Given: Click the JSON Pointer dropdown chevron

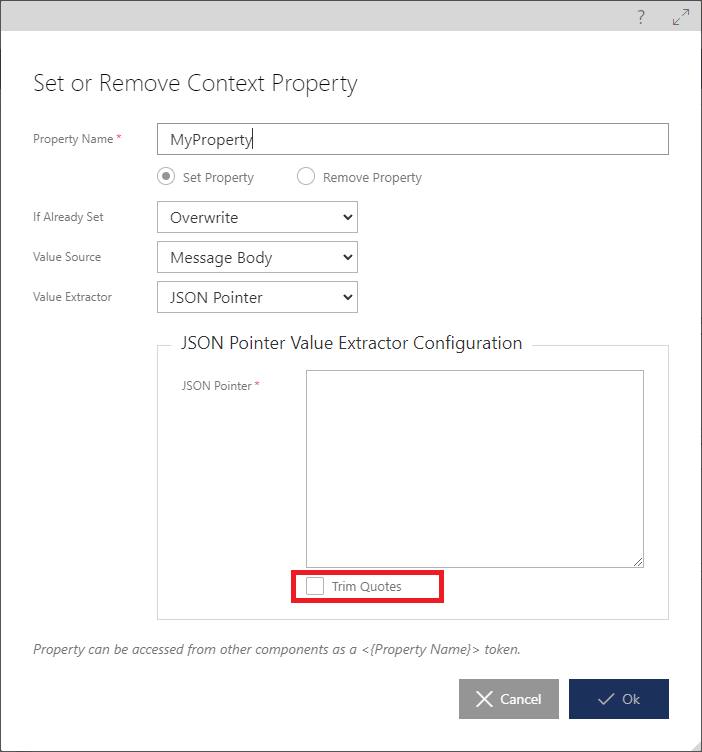Looking at the screenshot, I should (x=348, y=297).
